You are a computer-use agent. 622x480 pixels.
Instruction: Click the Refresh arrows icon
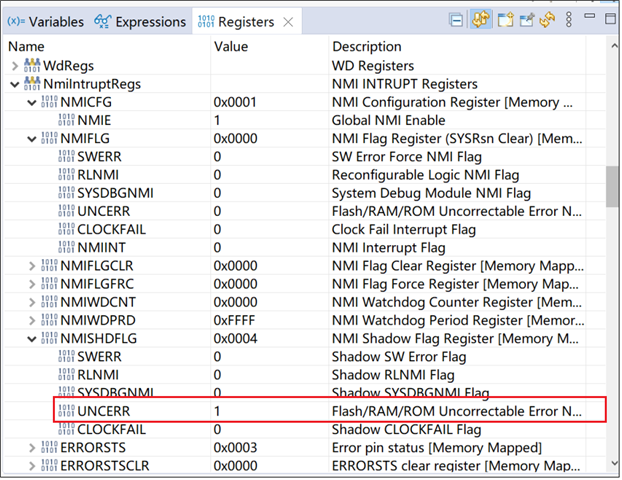coord(547,19)
